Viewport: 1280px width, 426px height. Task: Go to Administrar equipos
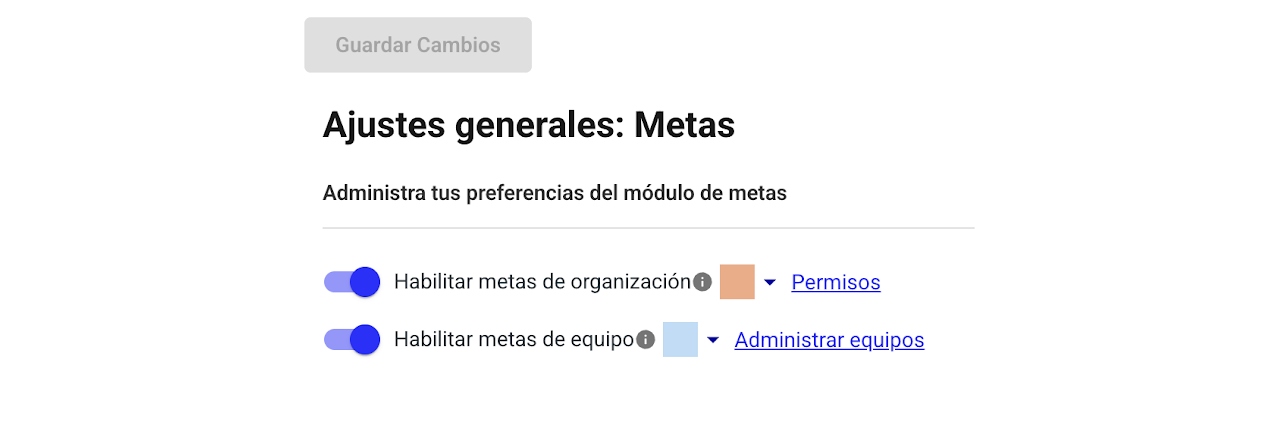tap(829, 341)
